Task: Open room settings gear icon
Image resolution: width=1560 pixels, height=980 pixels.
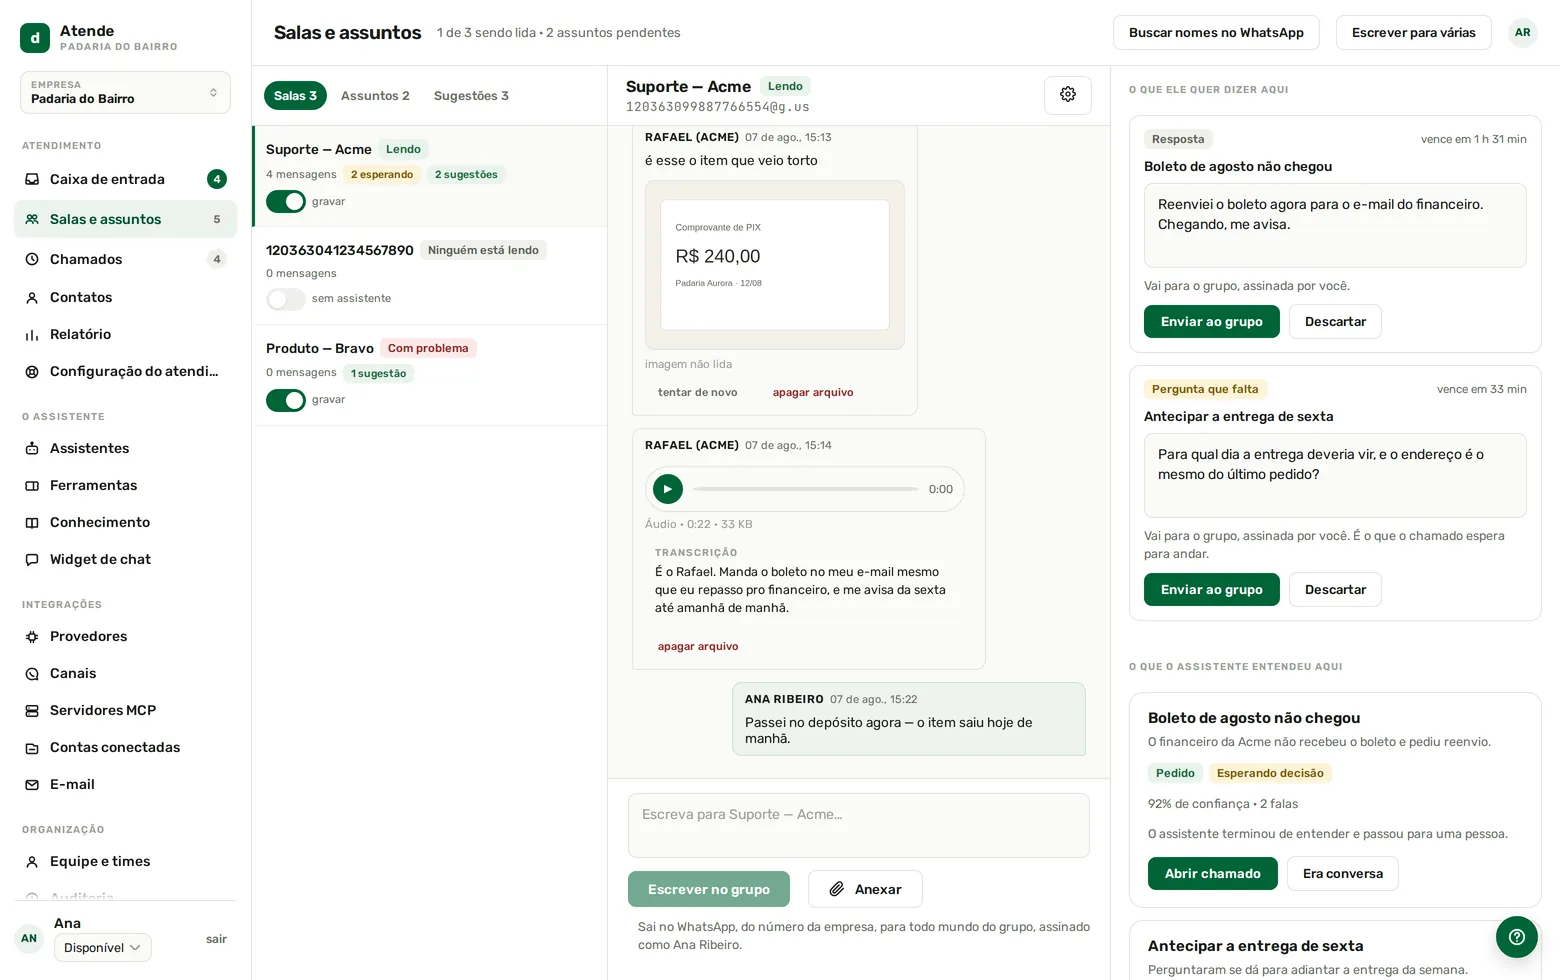Action: [1068, 94]
